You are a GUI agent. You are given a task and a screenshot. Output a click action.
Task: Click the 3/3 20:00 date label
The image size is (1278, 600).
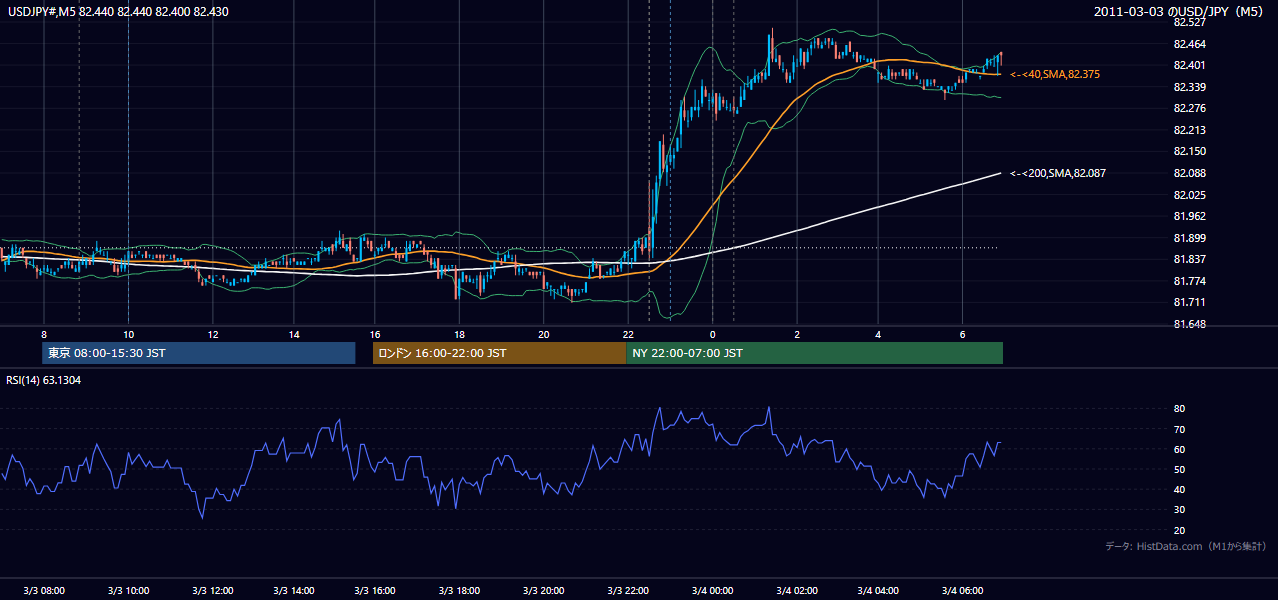[544, 591]
